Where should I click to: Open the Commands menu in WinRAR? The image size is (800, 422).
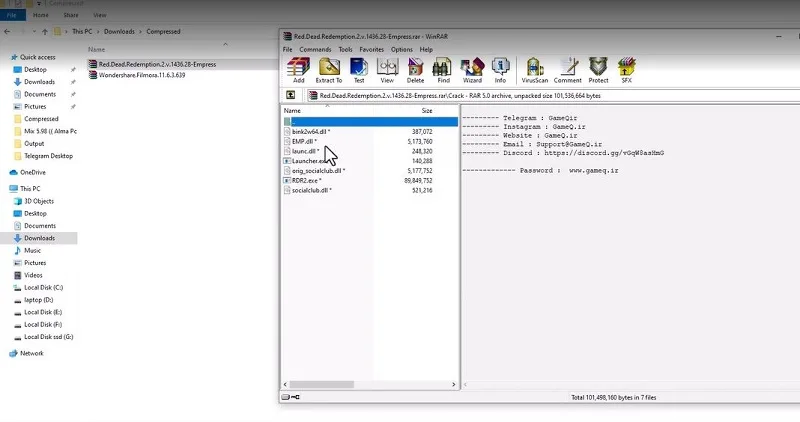[x=315, y=49]
